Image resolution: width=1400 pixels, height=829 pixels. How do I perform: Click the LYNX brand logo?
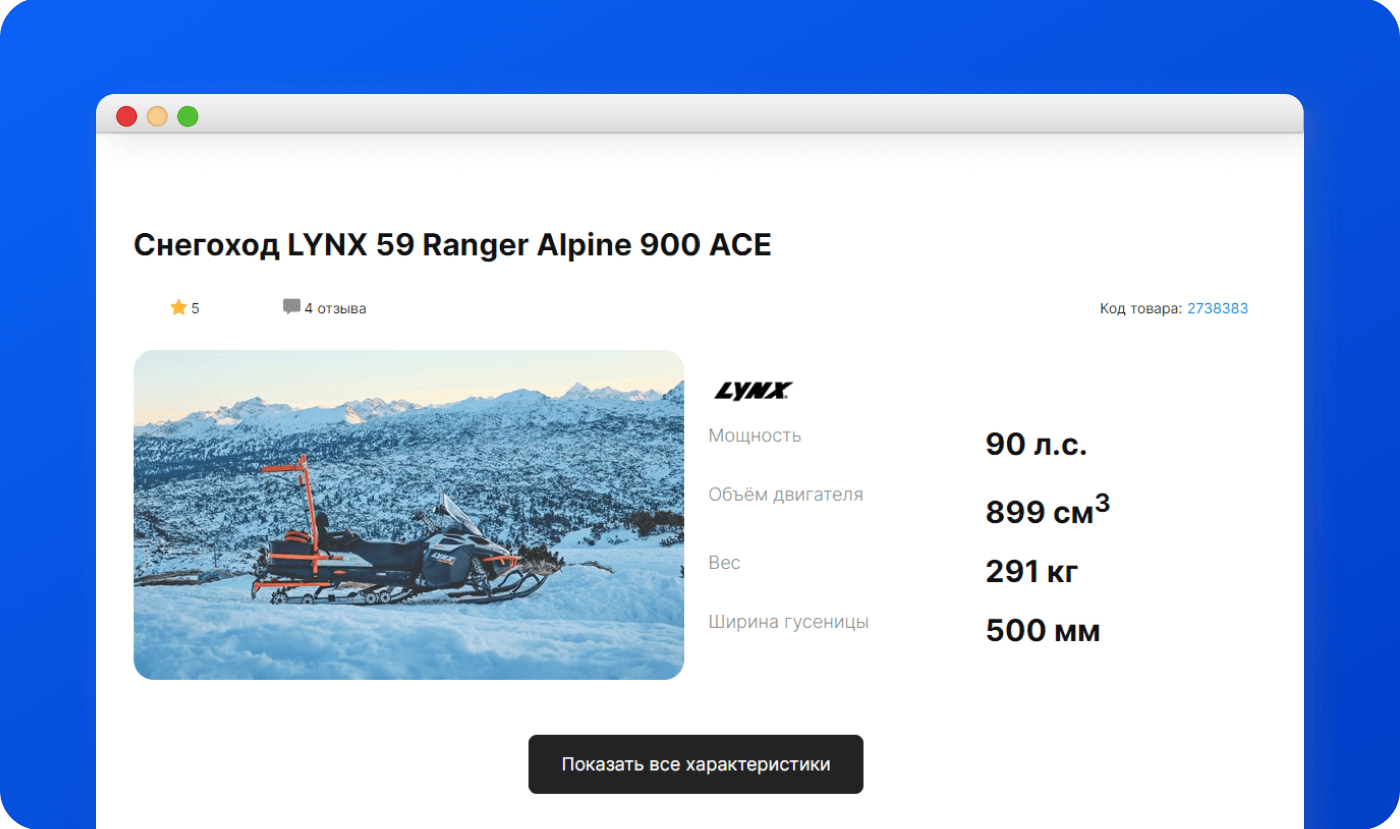[752, 391]
